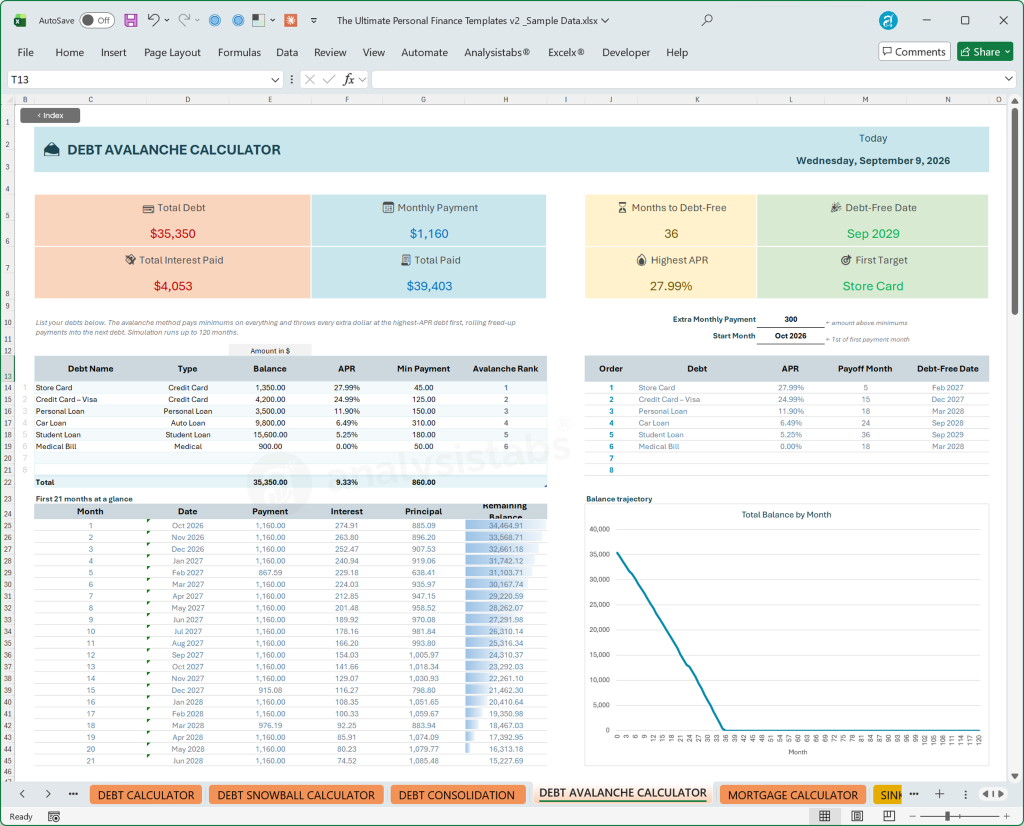Click the Cancel X icon in formula bar
Screen dimensions: 1024x826
pyautogui.click(x=310, y=80)
